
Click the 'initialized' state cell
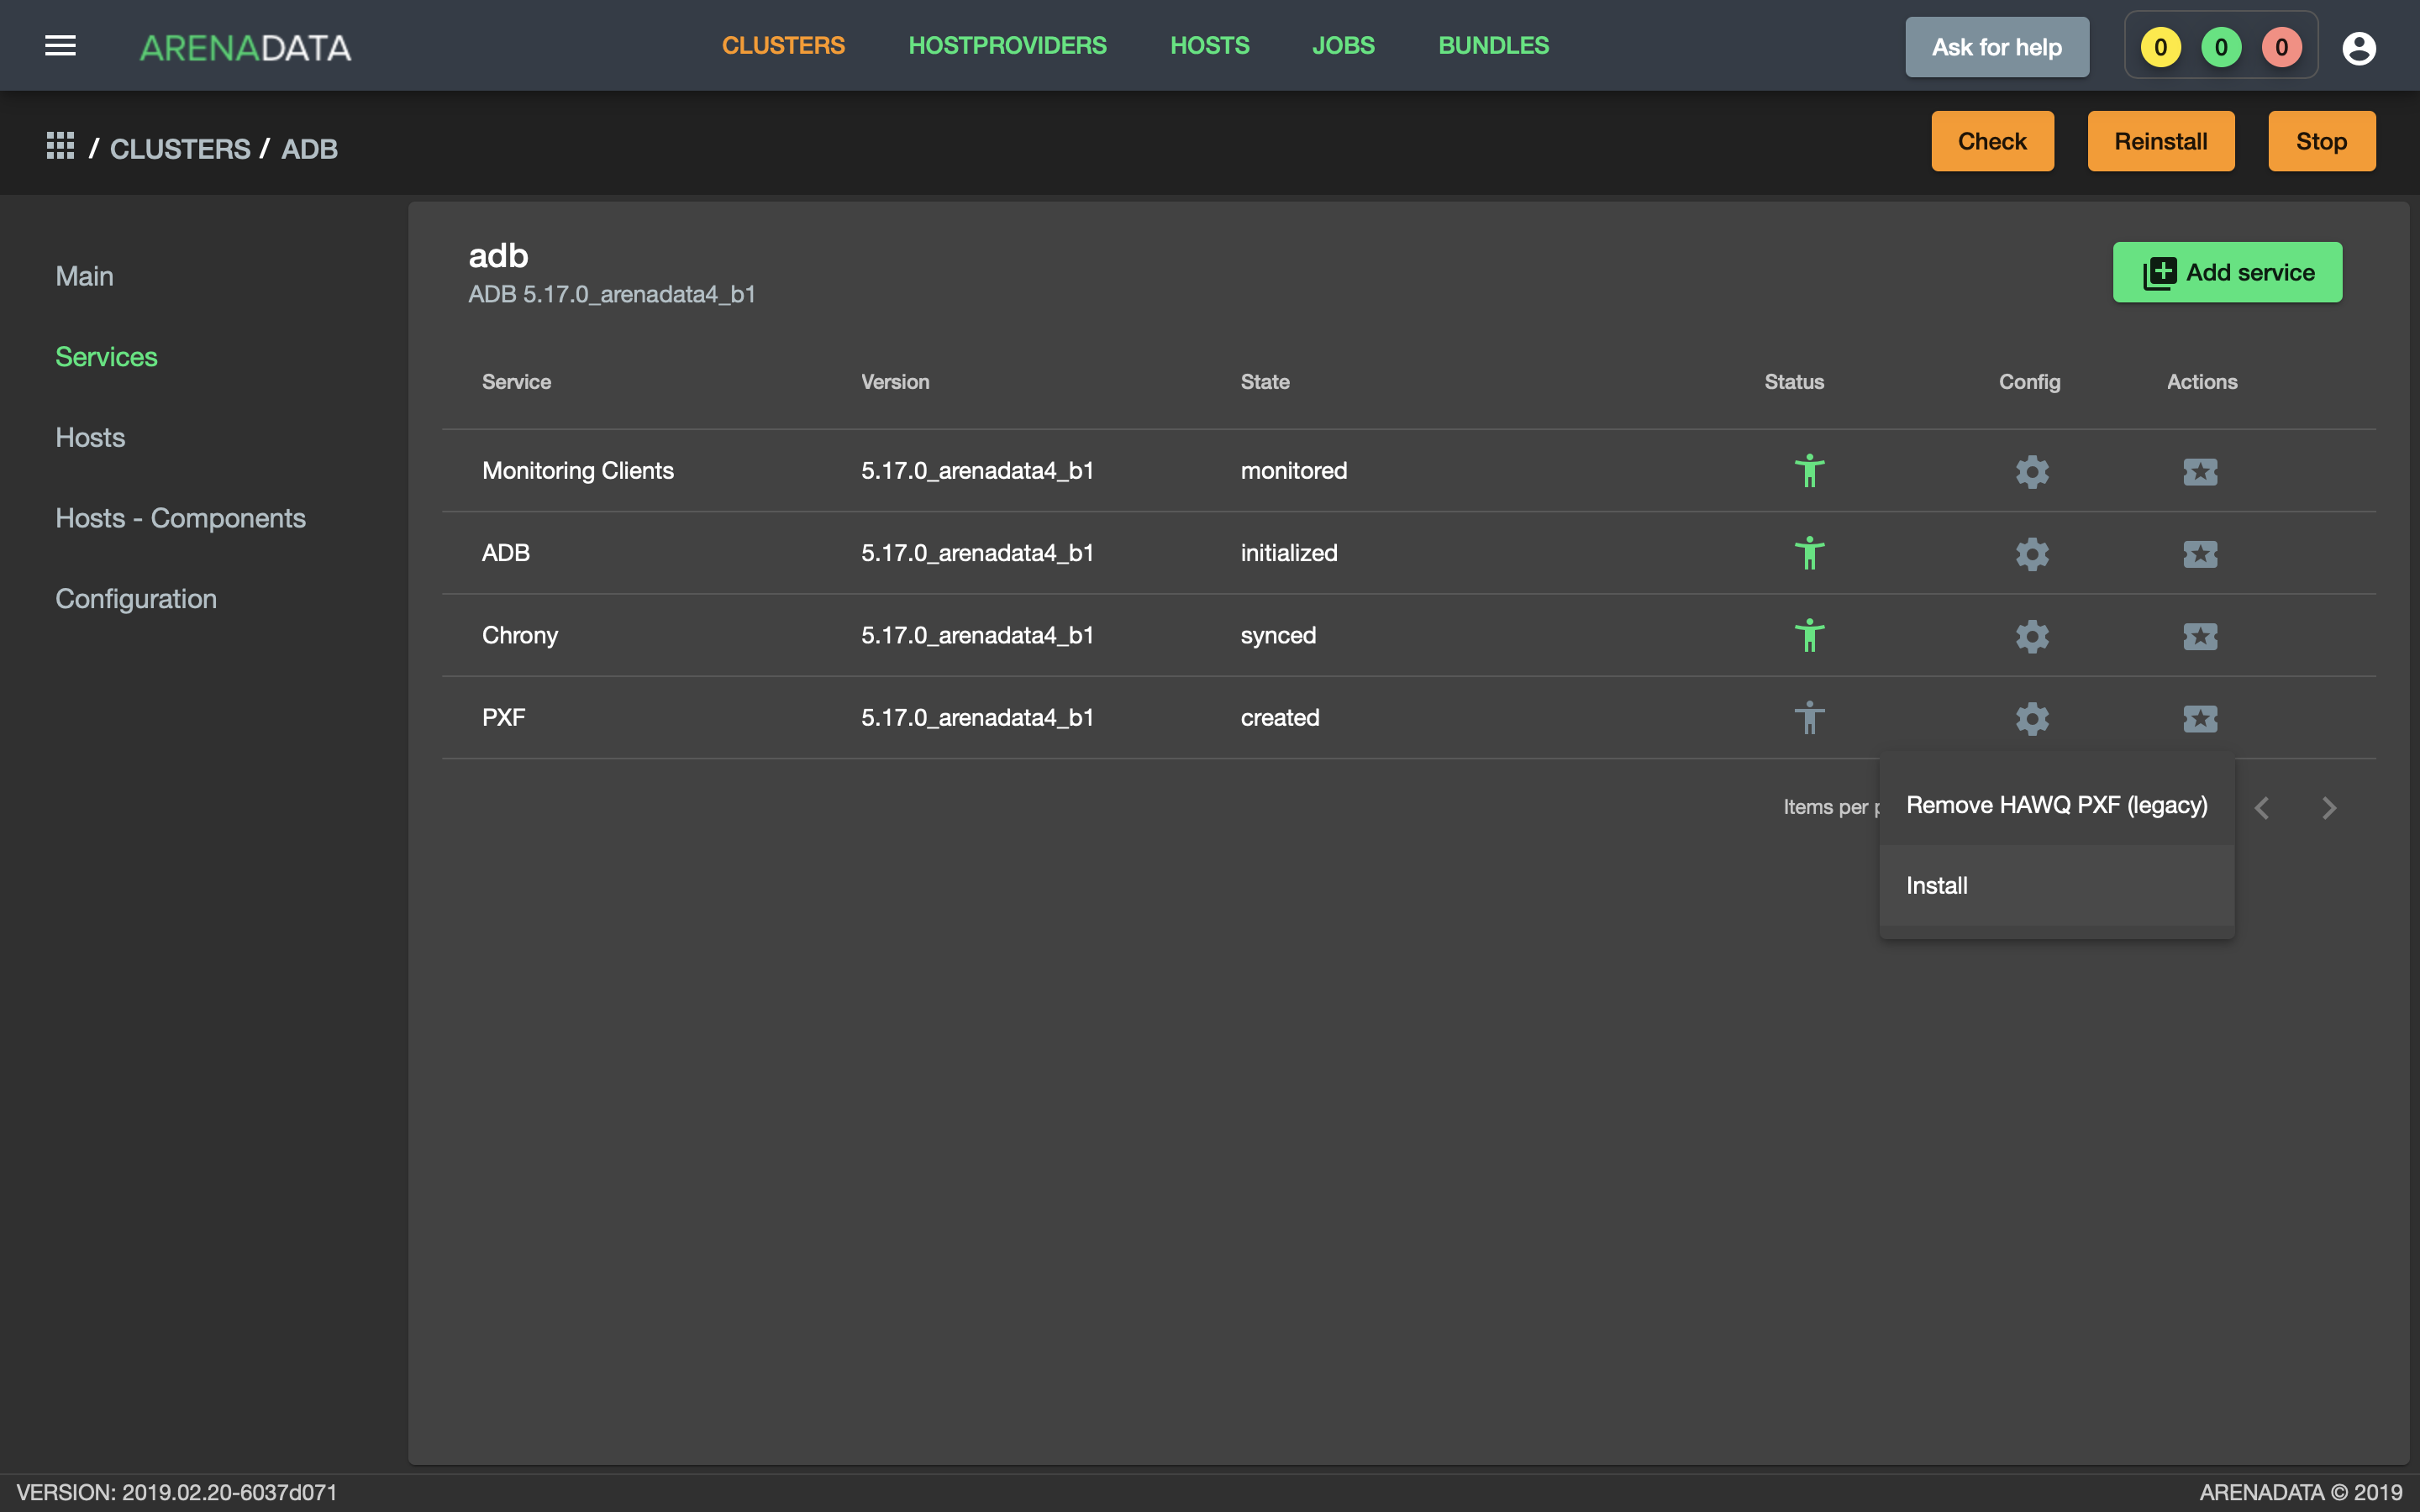(x=1288, y=553)
